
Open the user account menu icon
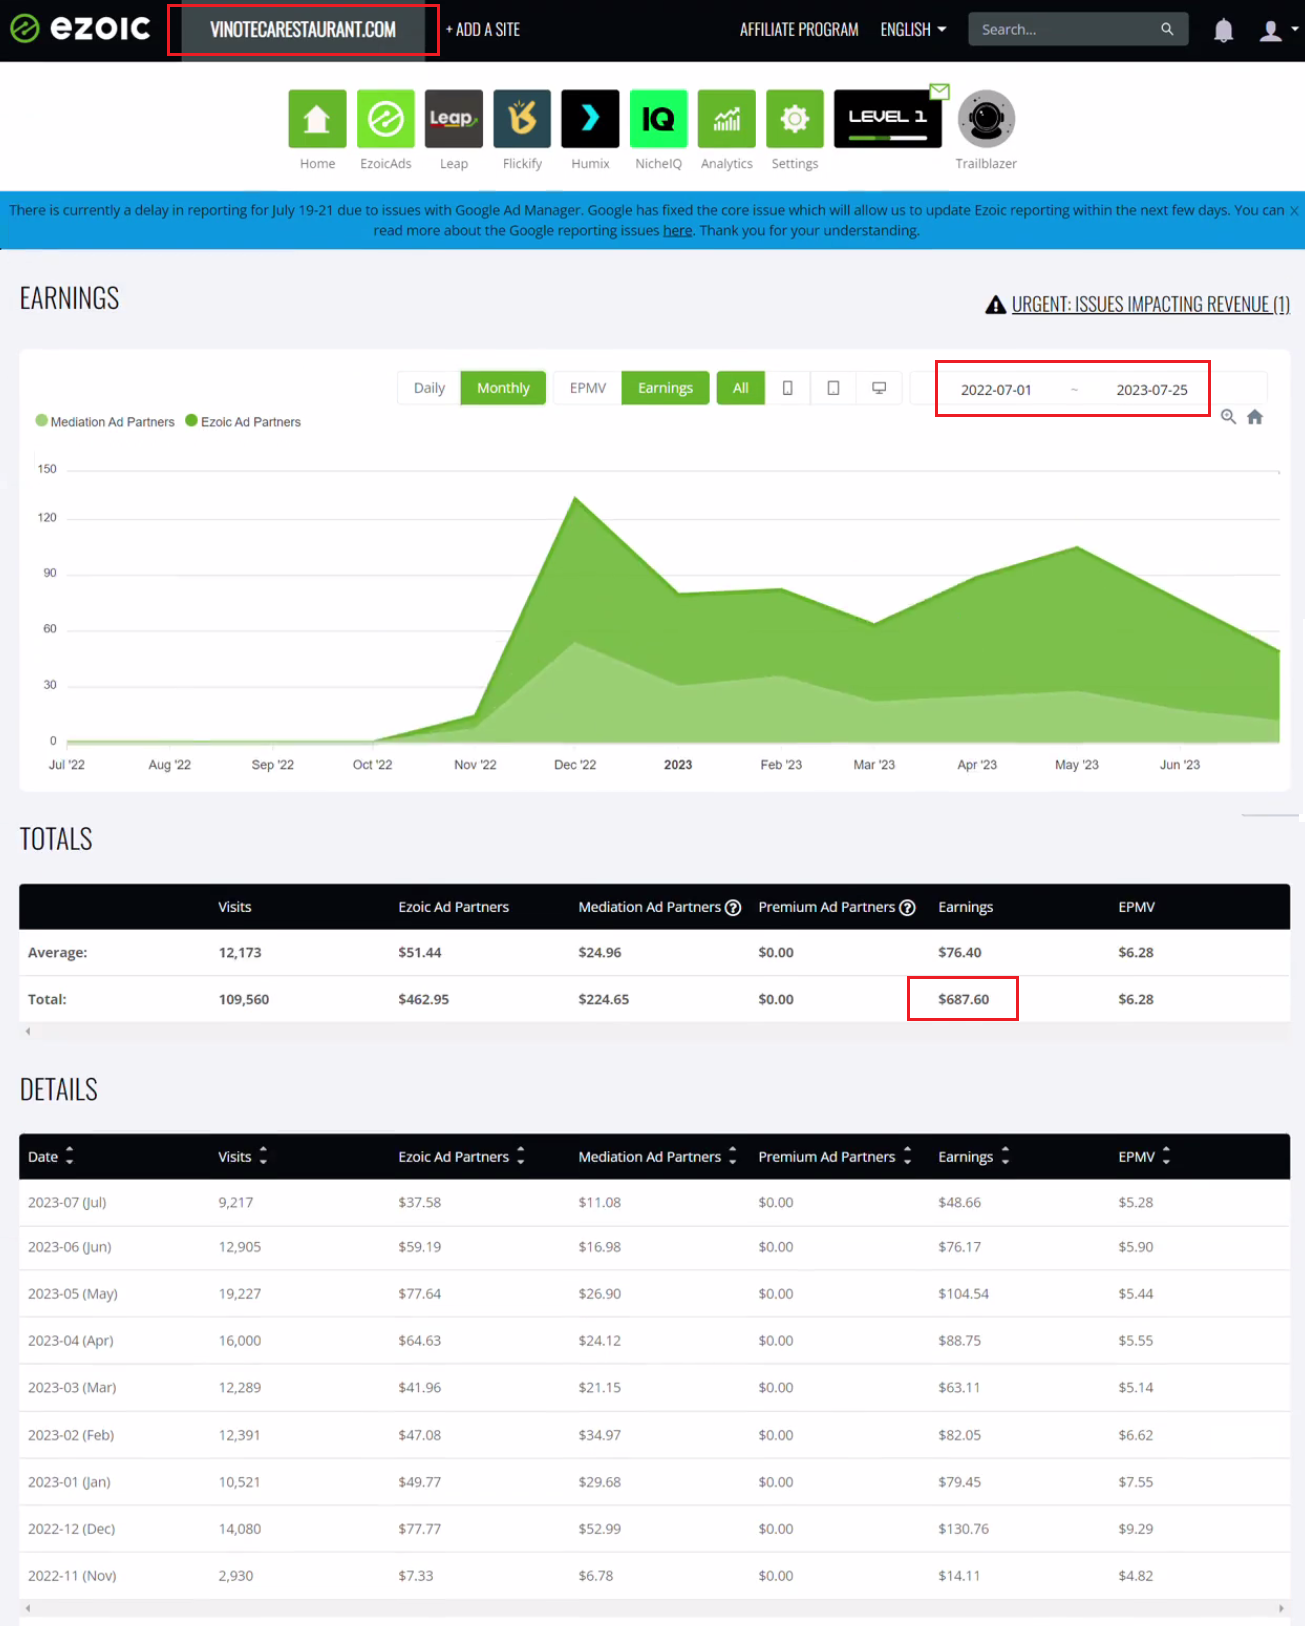(1270, 30)
